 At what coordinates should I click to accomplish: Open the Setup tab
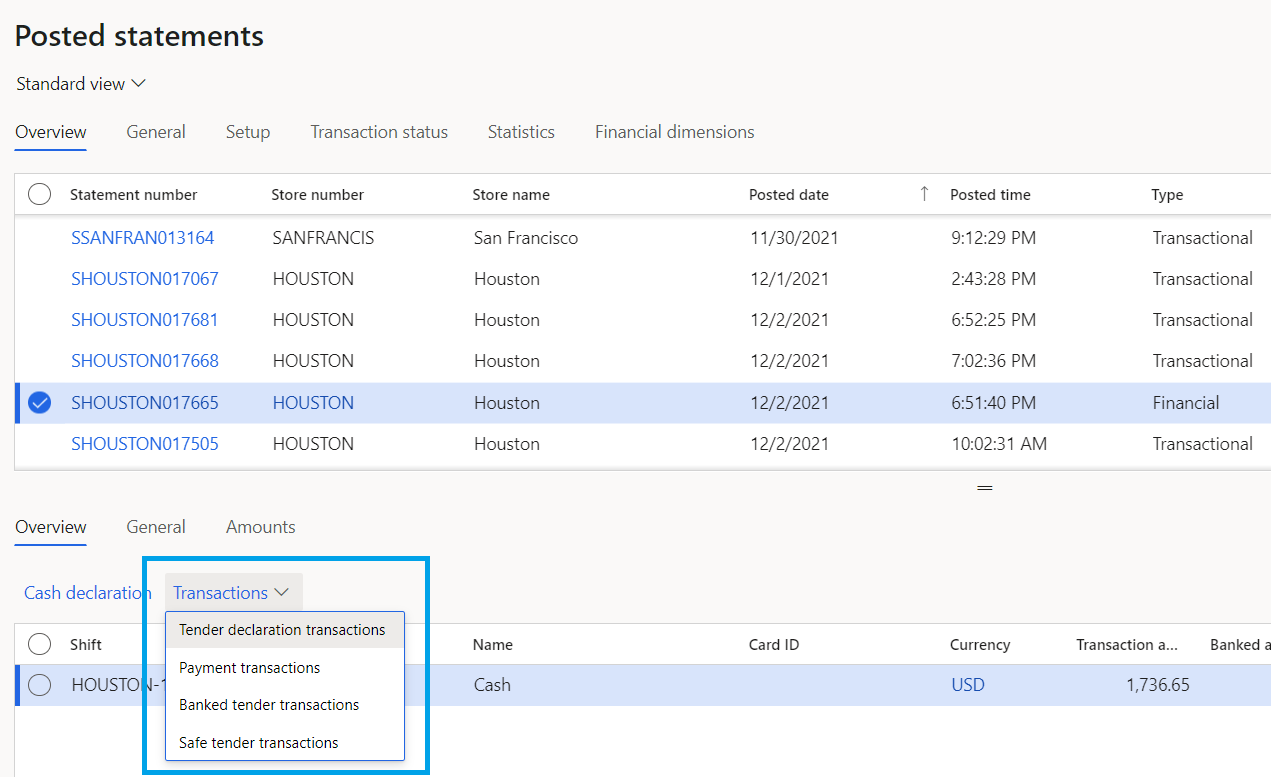[x=247, y=131]
